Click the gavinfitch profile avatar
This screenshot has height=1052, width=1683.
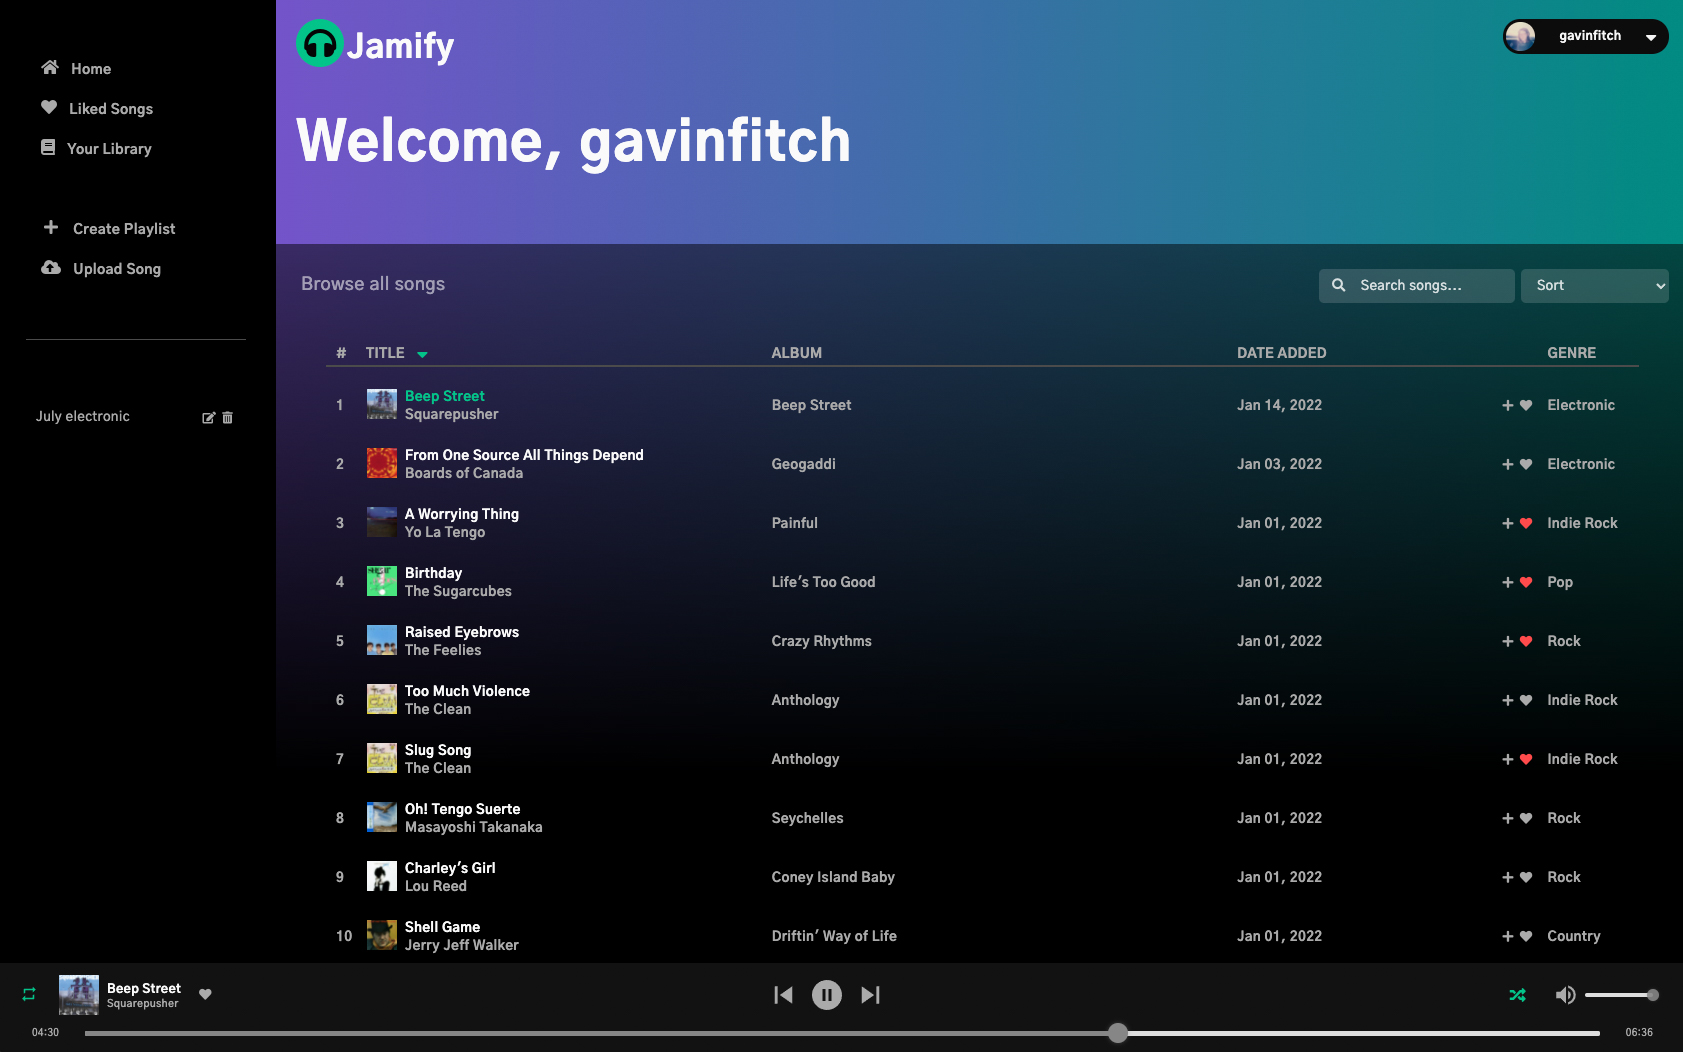click(1520, 36)
